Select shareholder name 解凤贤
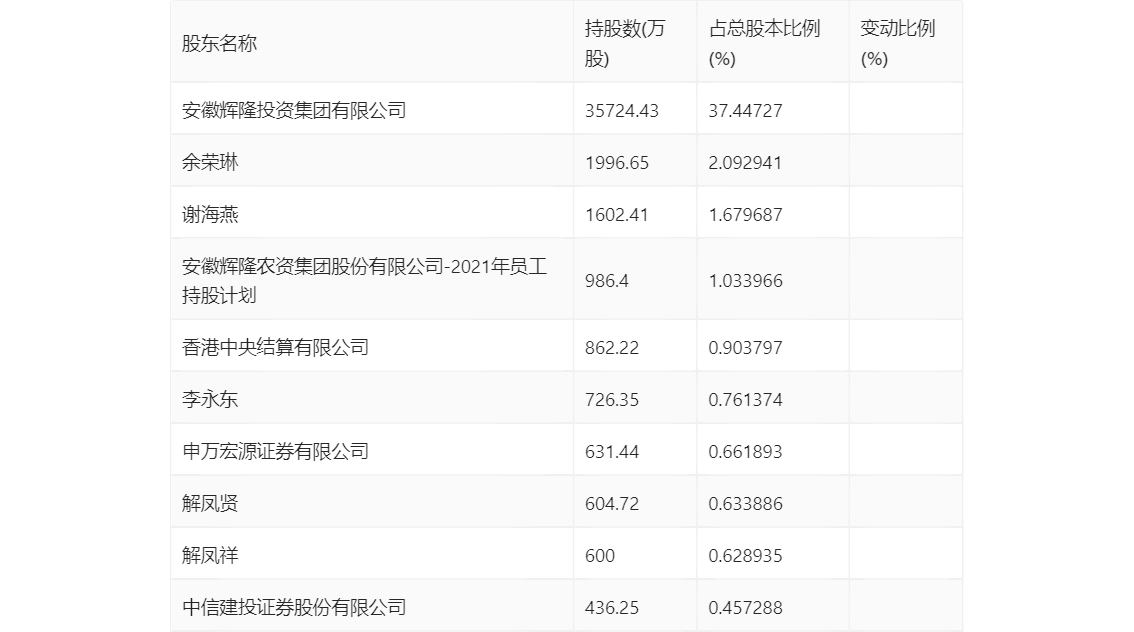This screenshot has height=632, width=1134. click(210, 504)
